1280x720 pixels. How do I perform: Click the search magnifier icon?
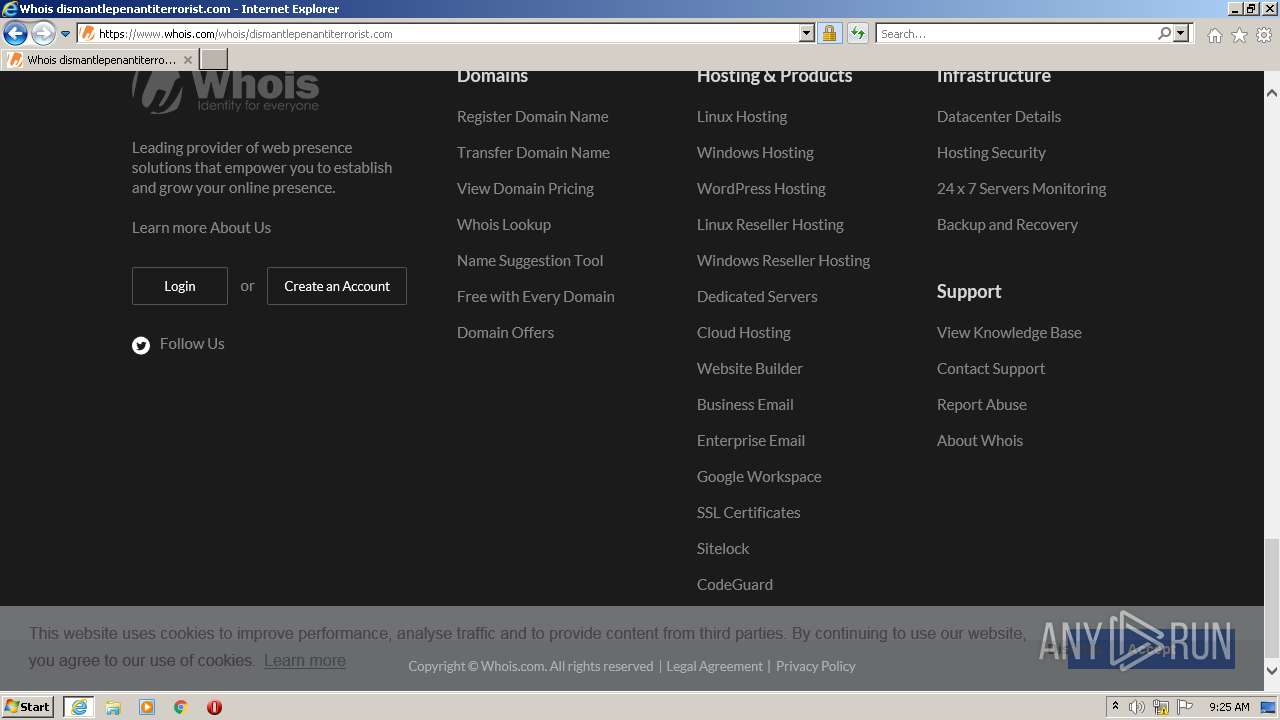click(1164, 34)
